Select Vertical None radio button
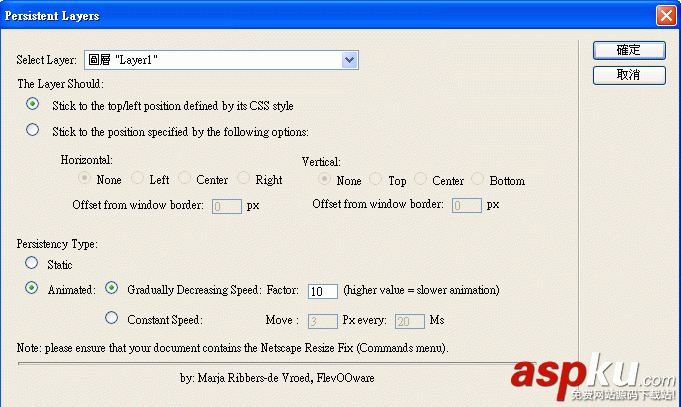681x407 pixels. click(324, 179)
